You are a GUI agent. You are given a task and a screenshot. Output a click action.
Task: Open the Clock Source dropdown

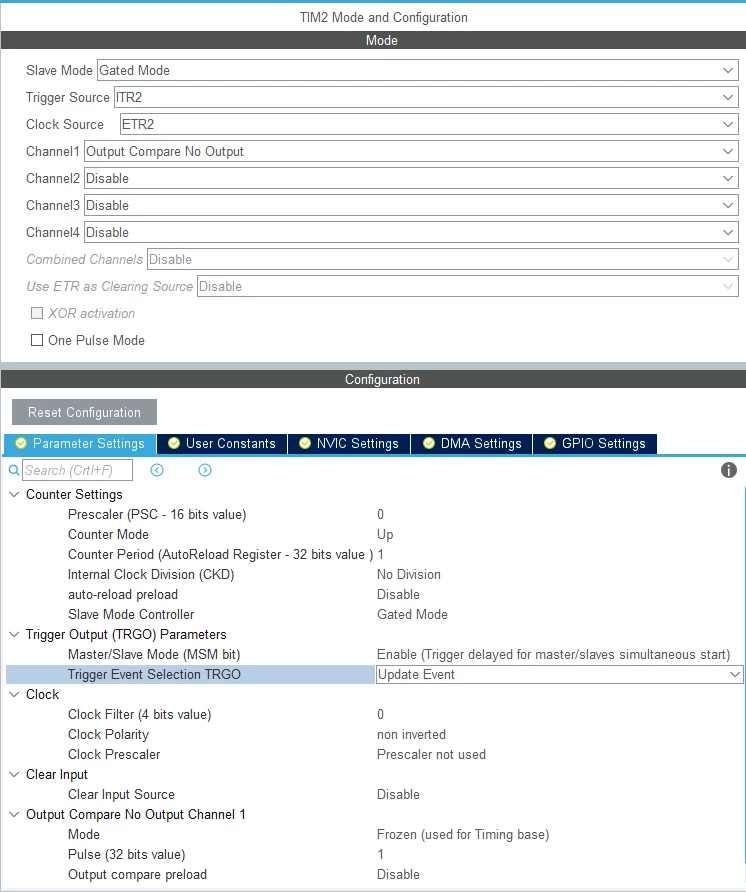pos(429,125)
